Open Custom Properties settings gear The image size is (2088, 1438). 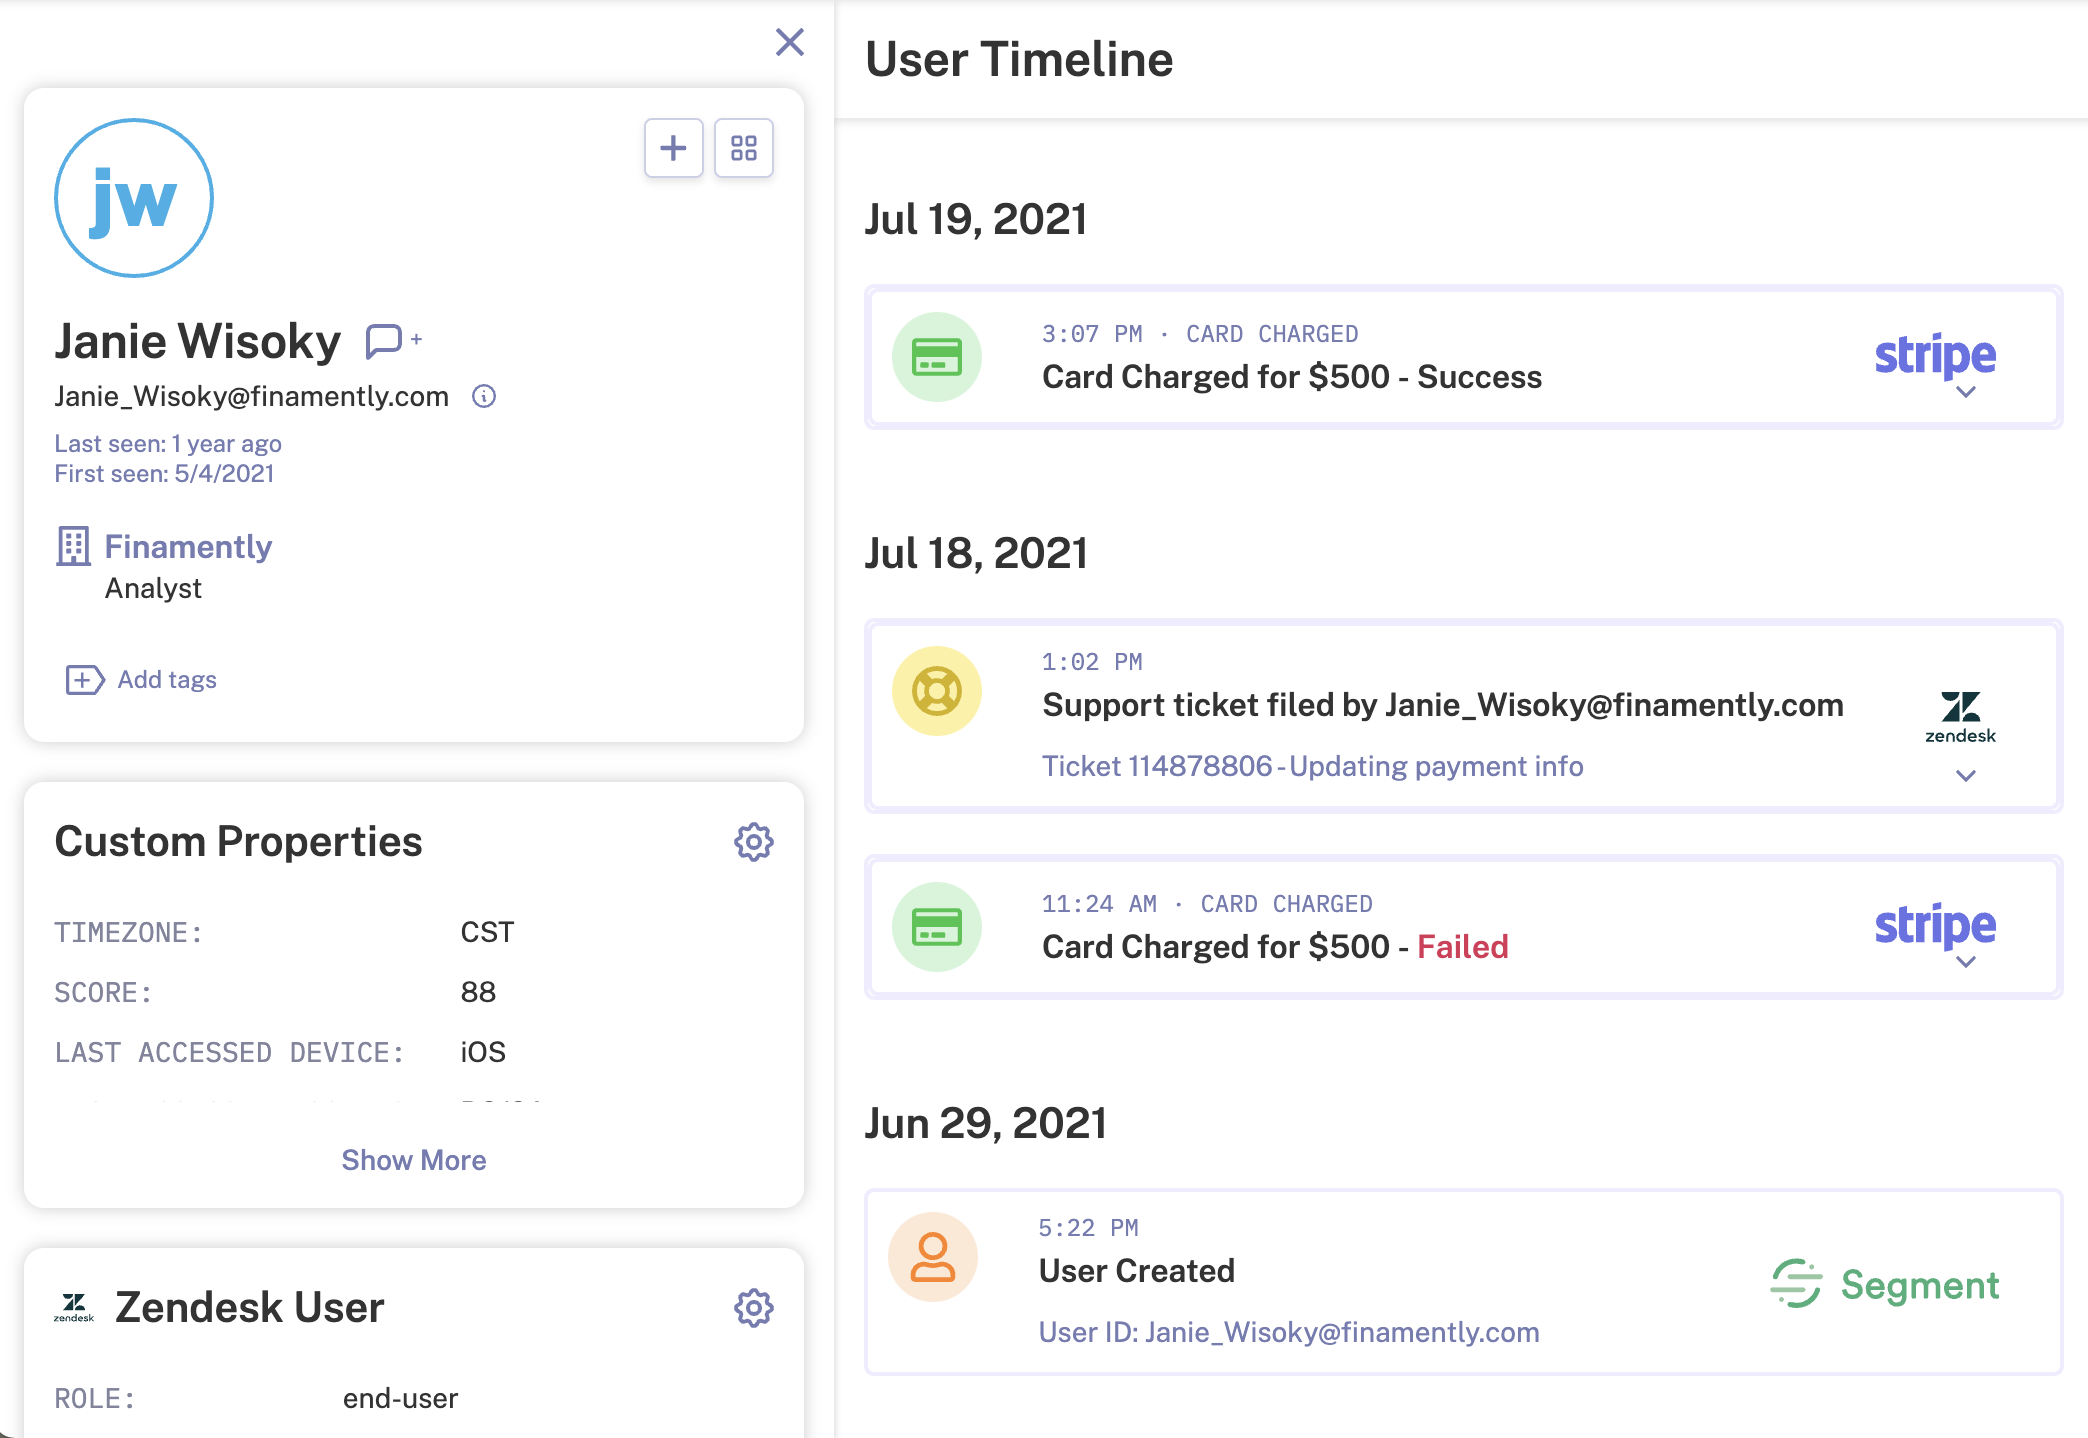(x=754, y=842)
